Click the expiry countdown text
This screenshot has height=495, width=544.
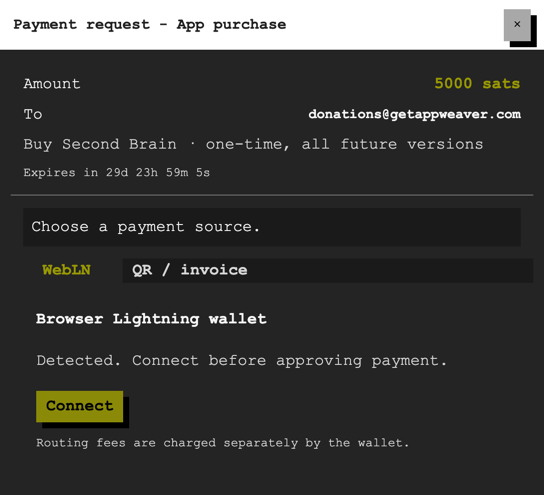117,172
